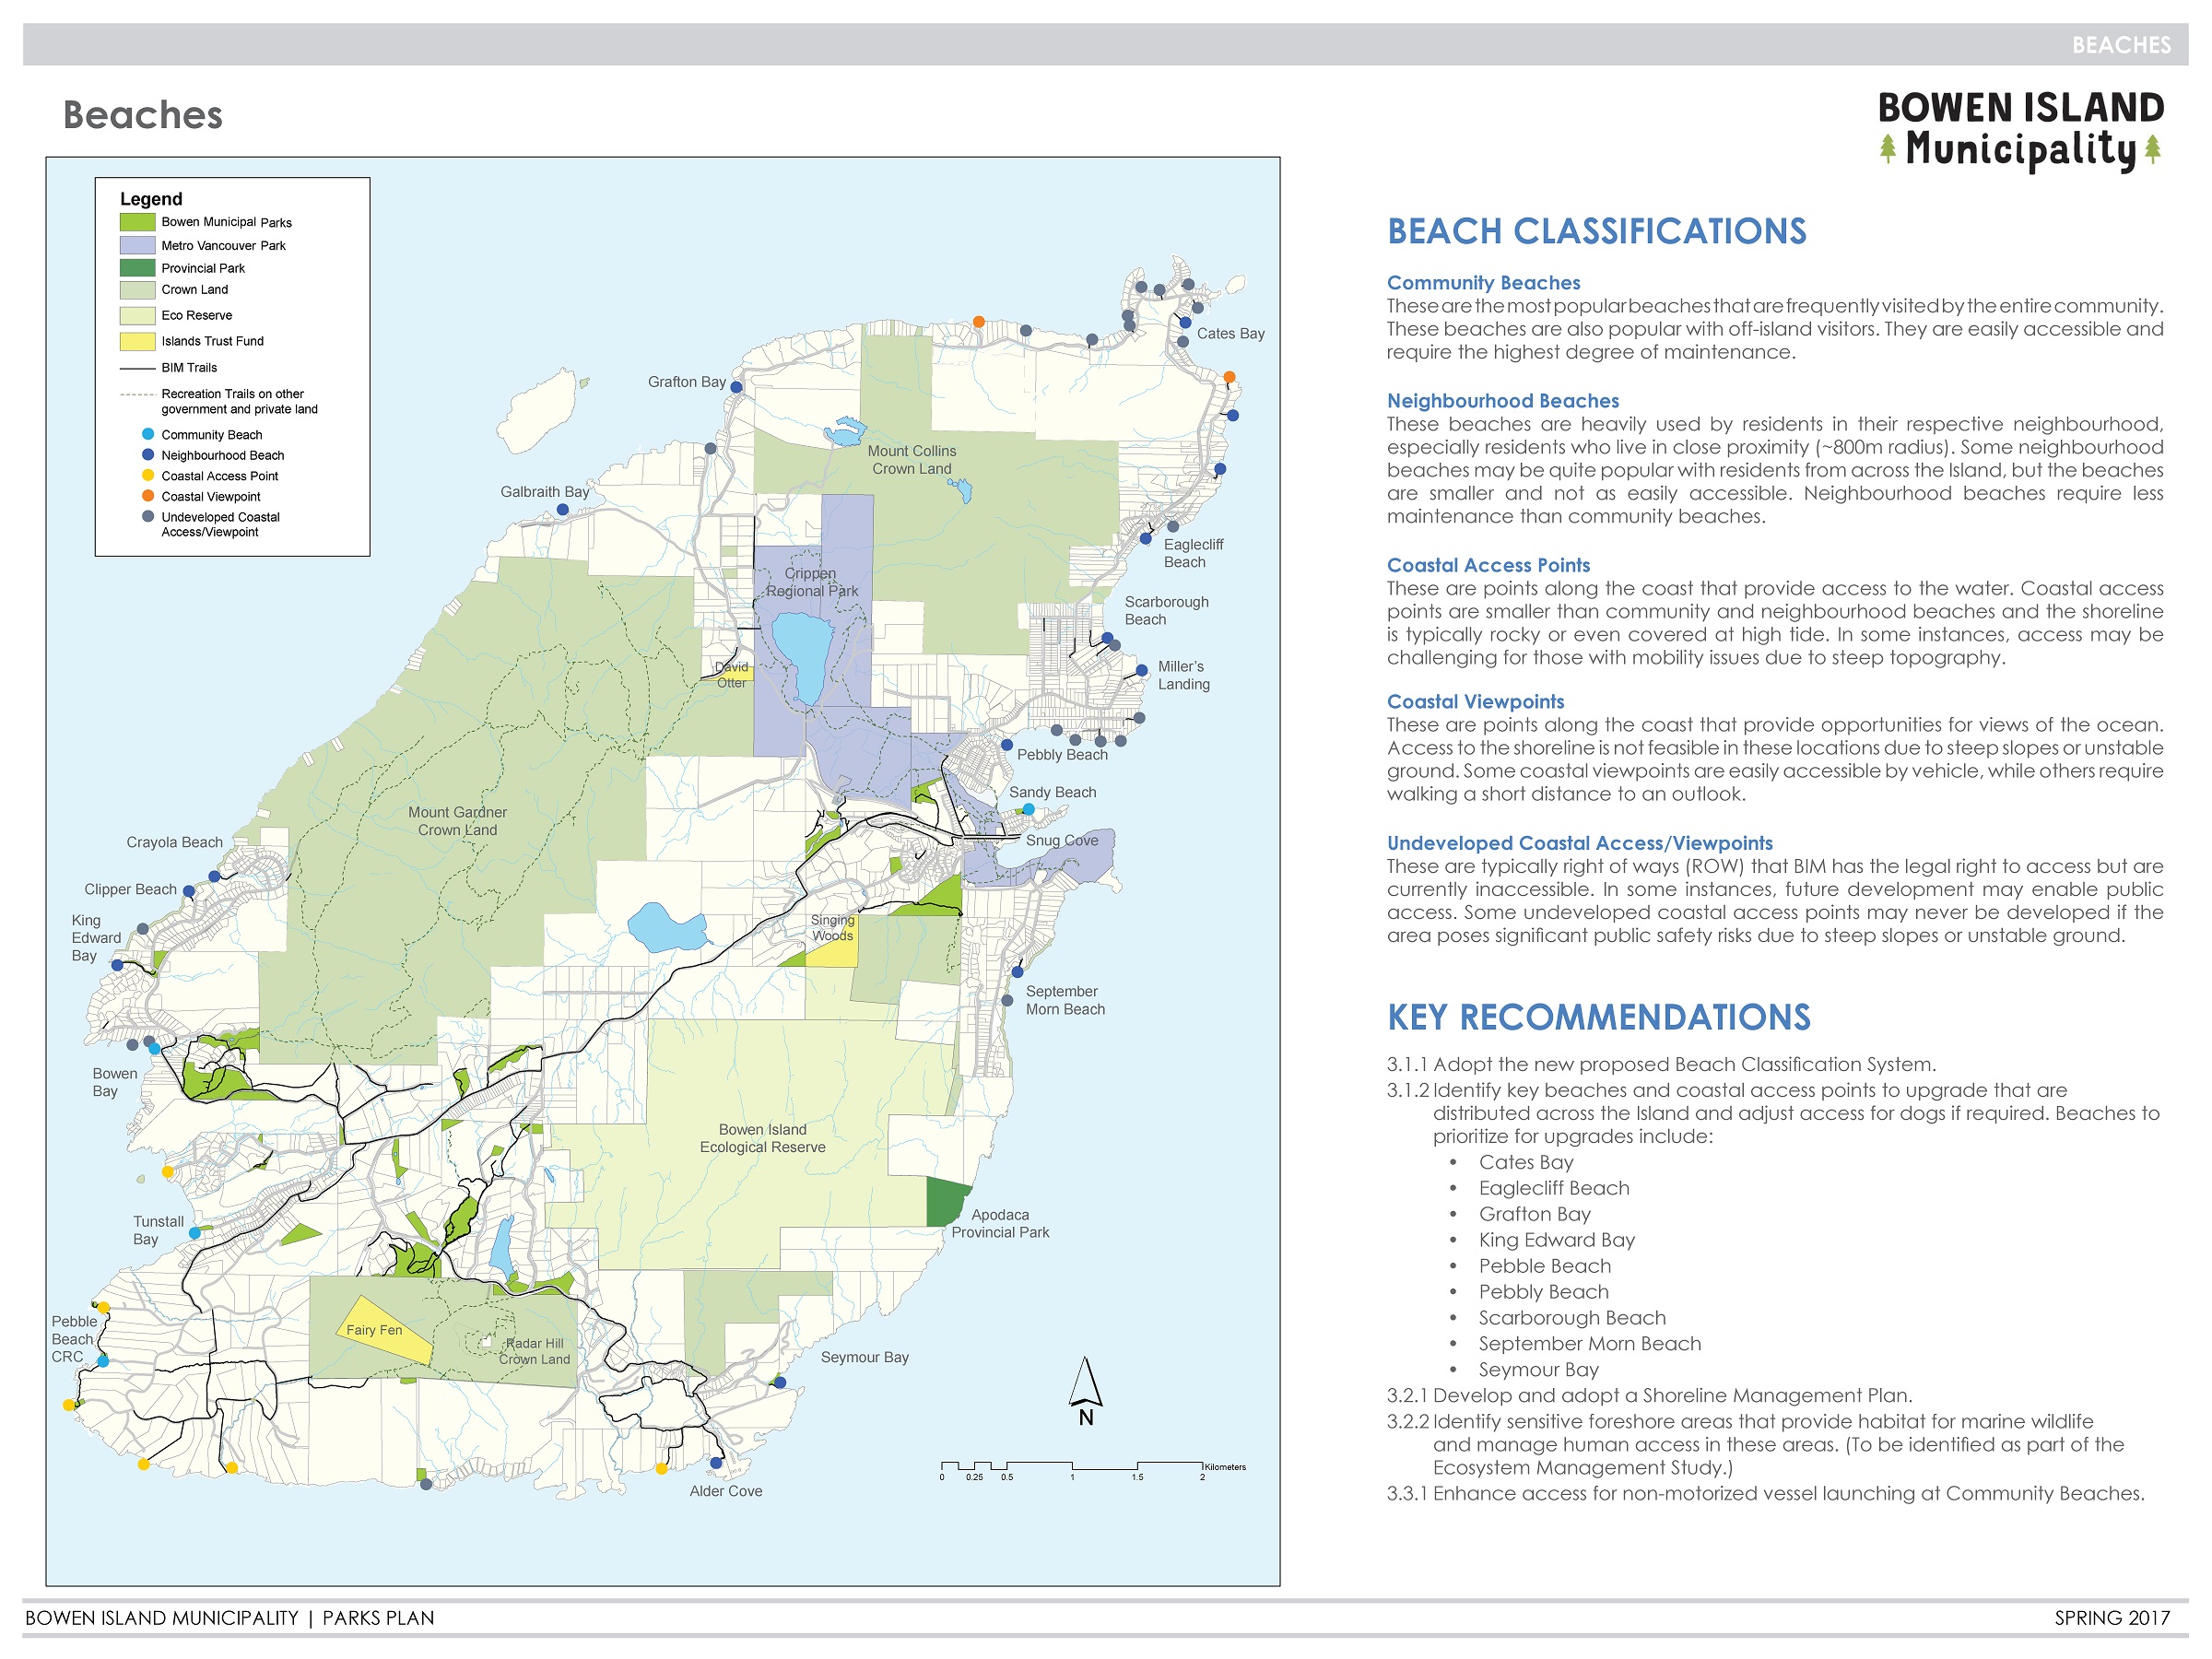2212x1659 pixels.
Task: Click the 'Fairy Fen' map label
Action: (x=374, y=1330)
